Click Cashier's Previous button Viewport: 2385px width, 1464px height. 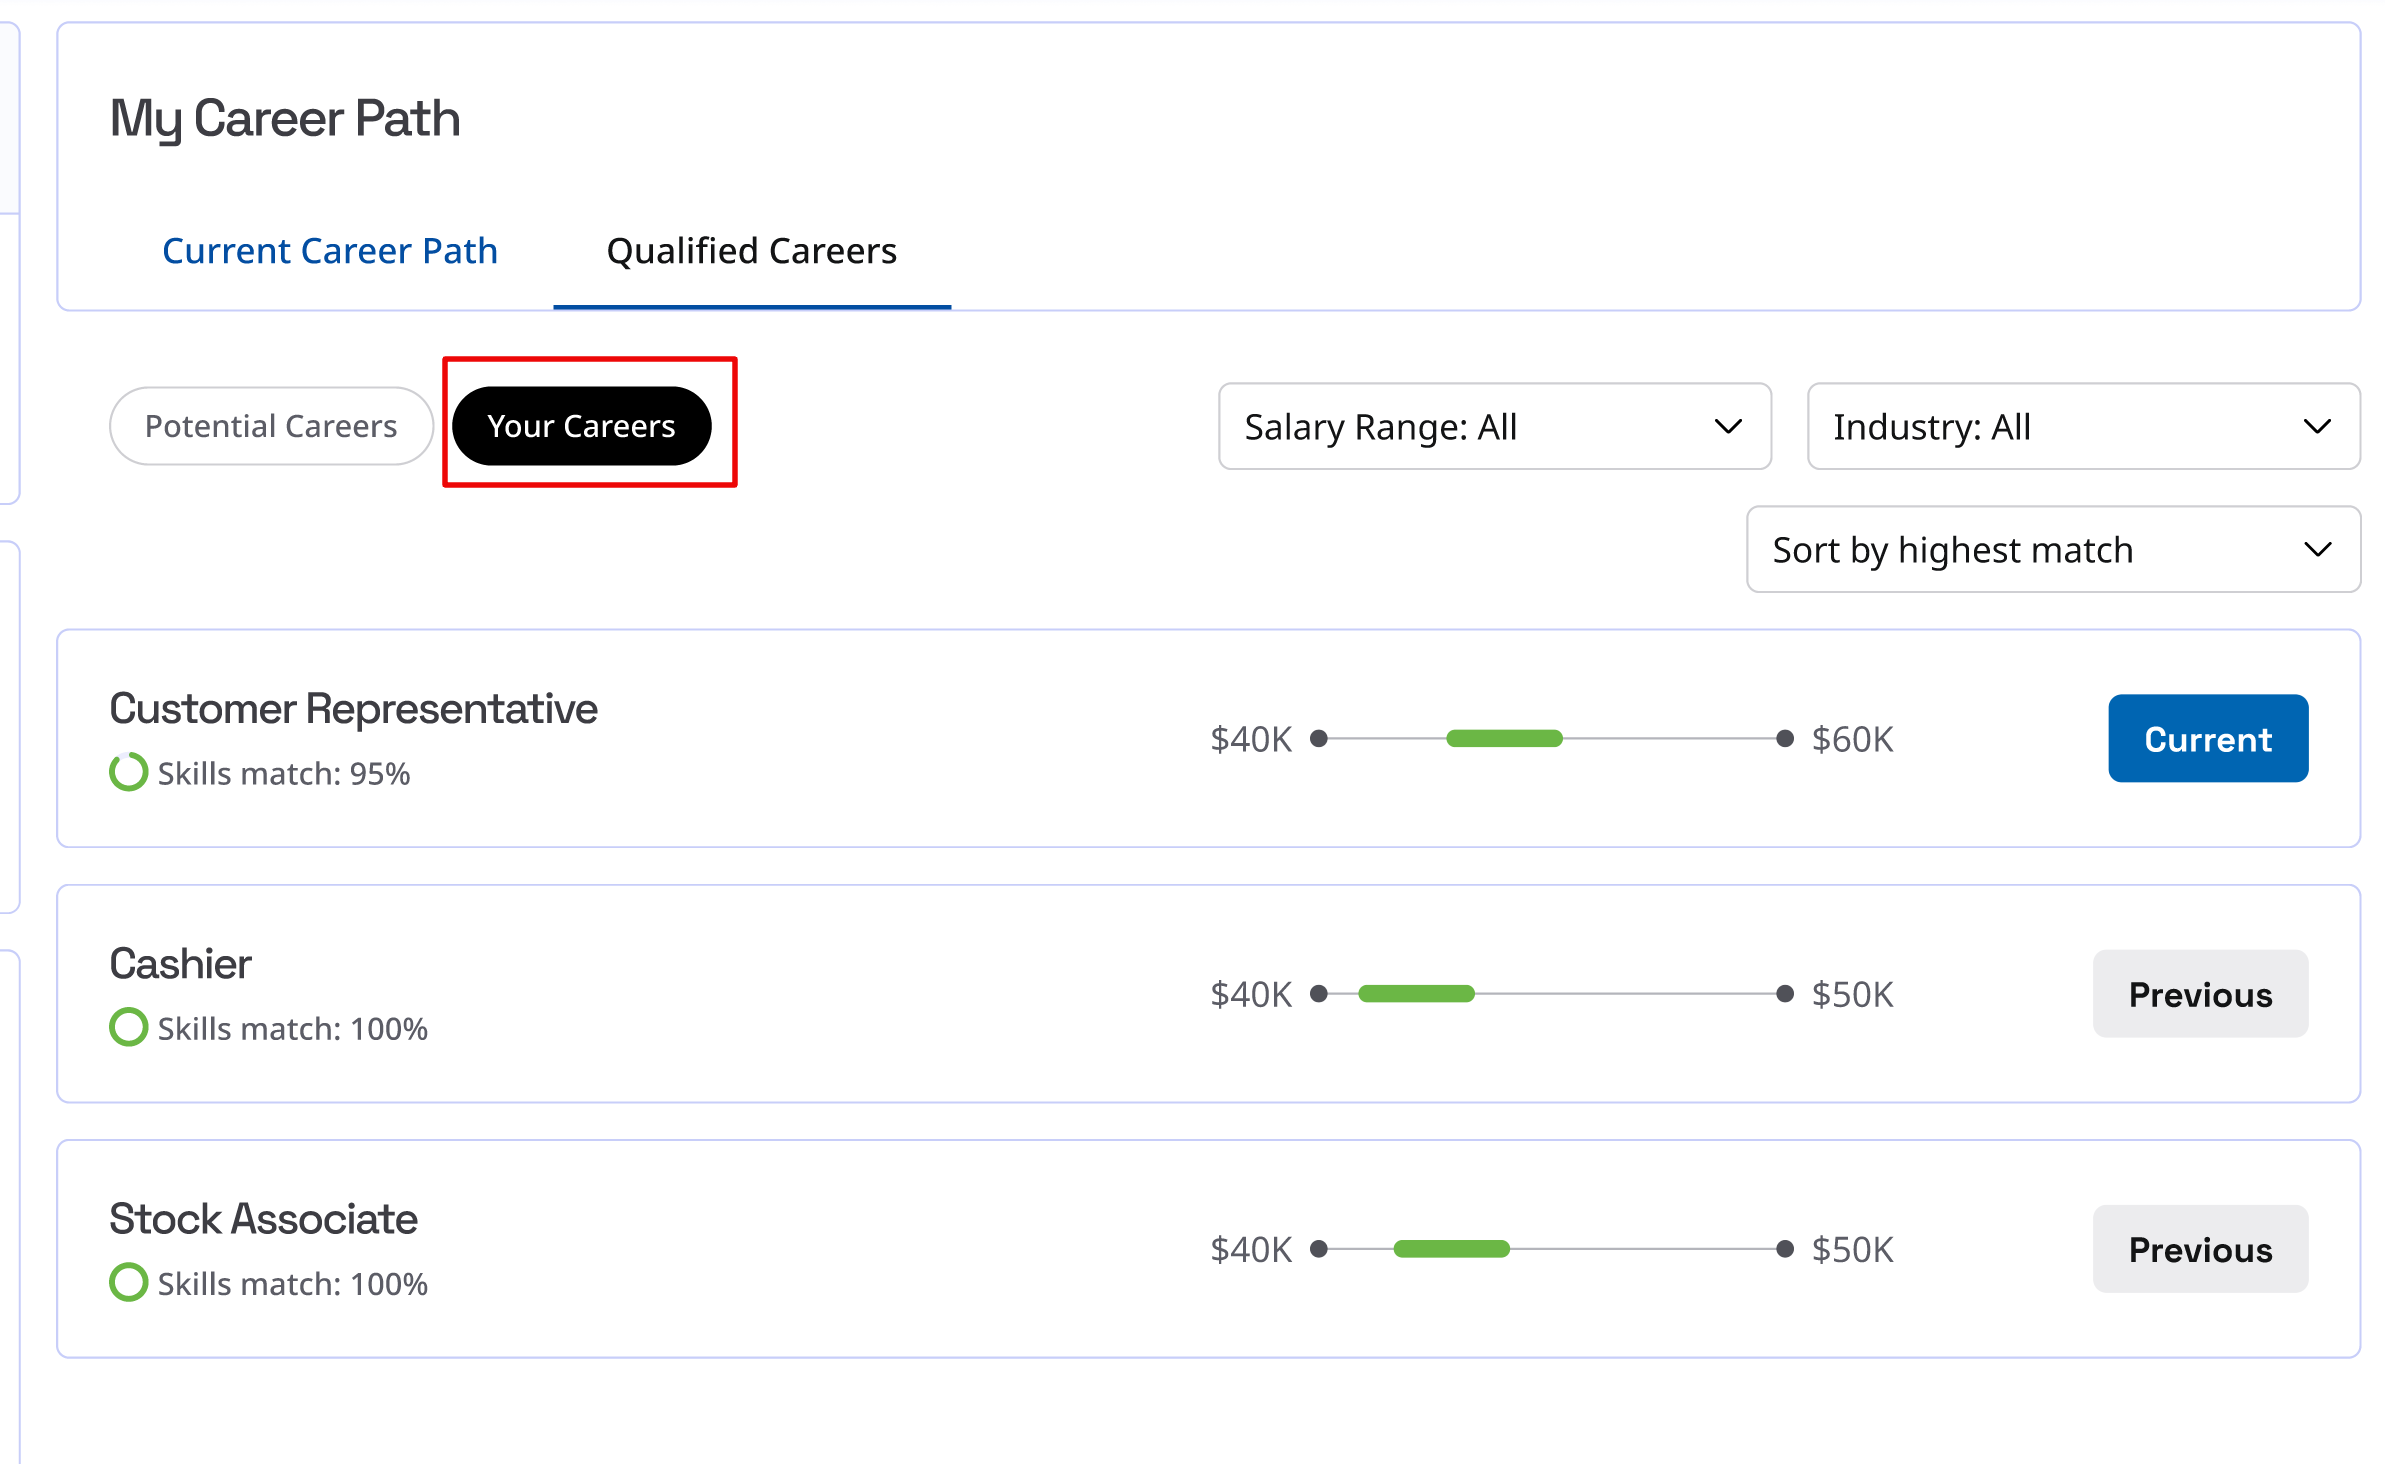(x=2200, y=994)
